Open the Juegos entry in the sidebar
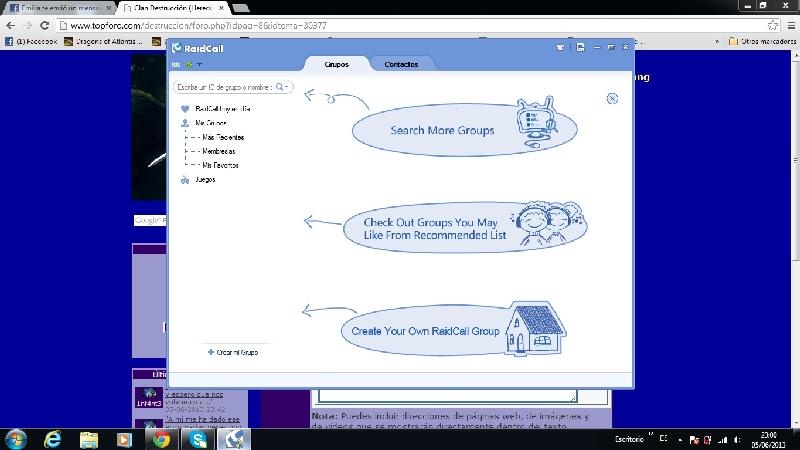 point(205,180)
